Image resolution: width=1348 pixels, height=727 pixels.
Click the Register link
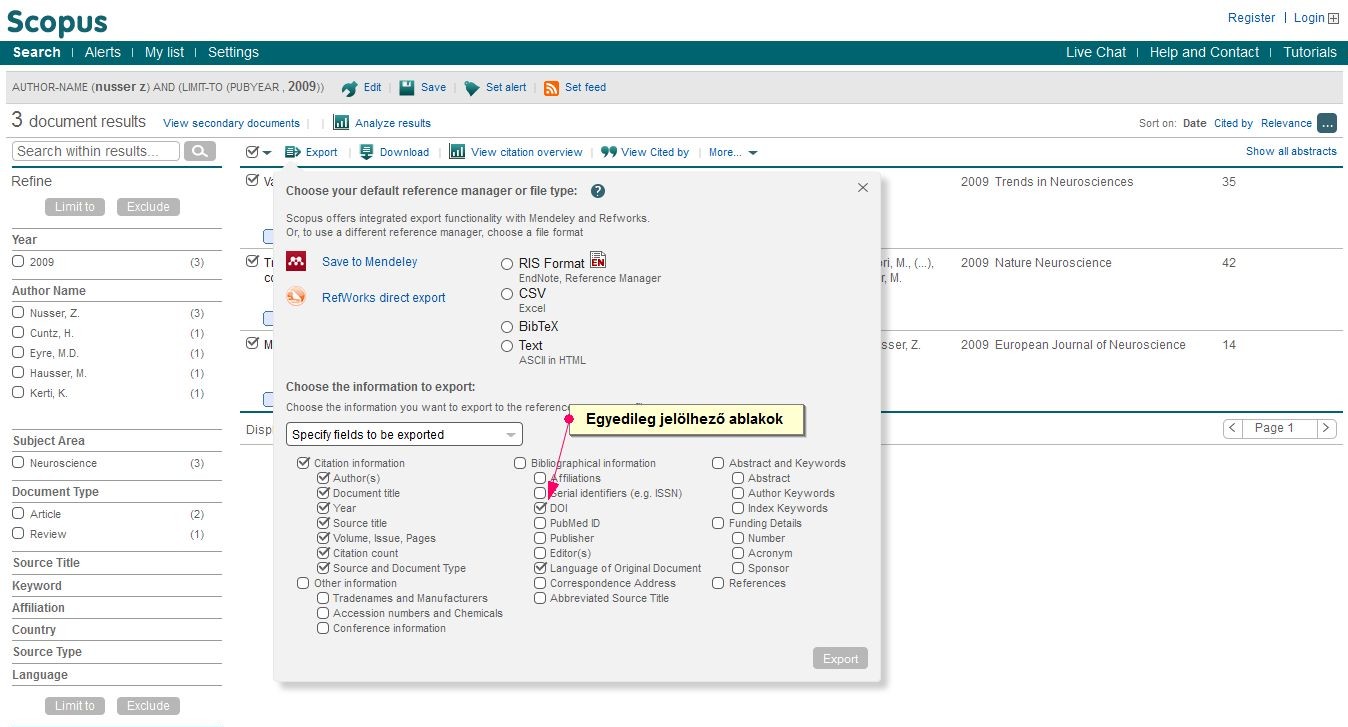tap(1251, 18)
